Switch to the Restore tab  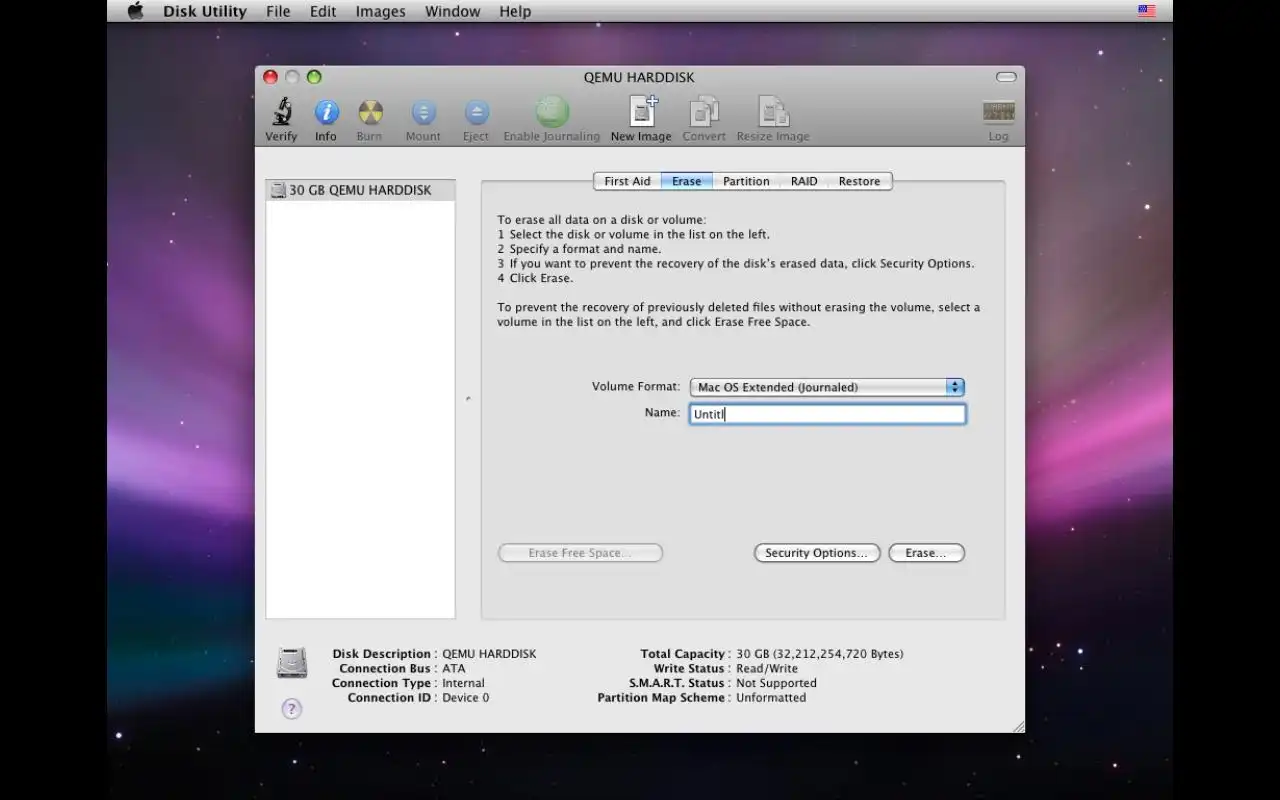[x=860, y=181]
